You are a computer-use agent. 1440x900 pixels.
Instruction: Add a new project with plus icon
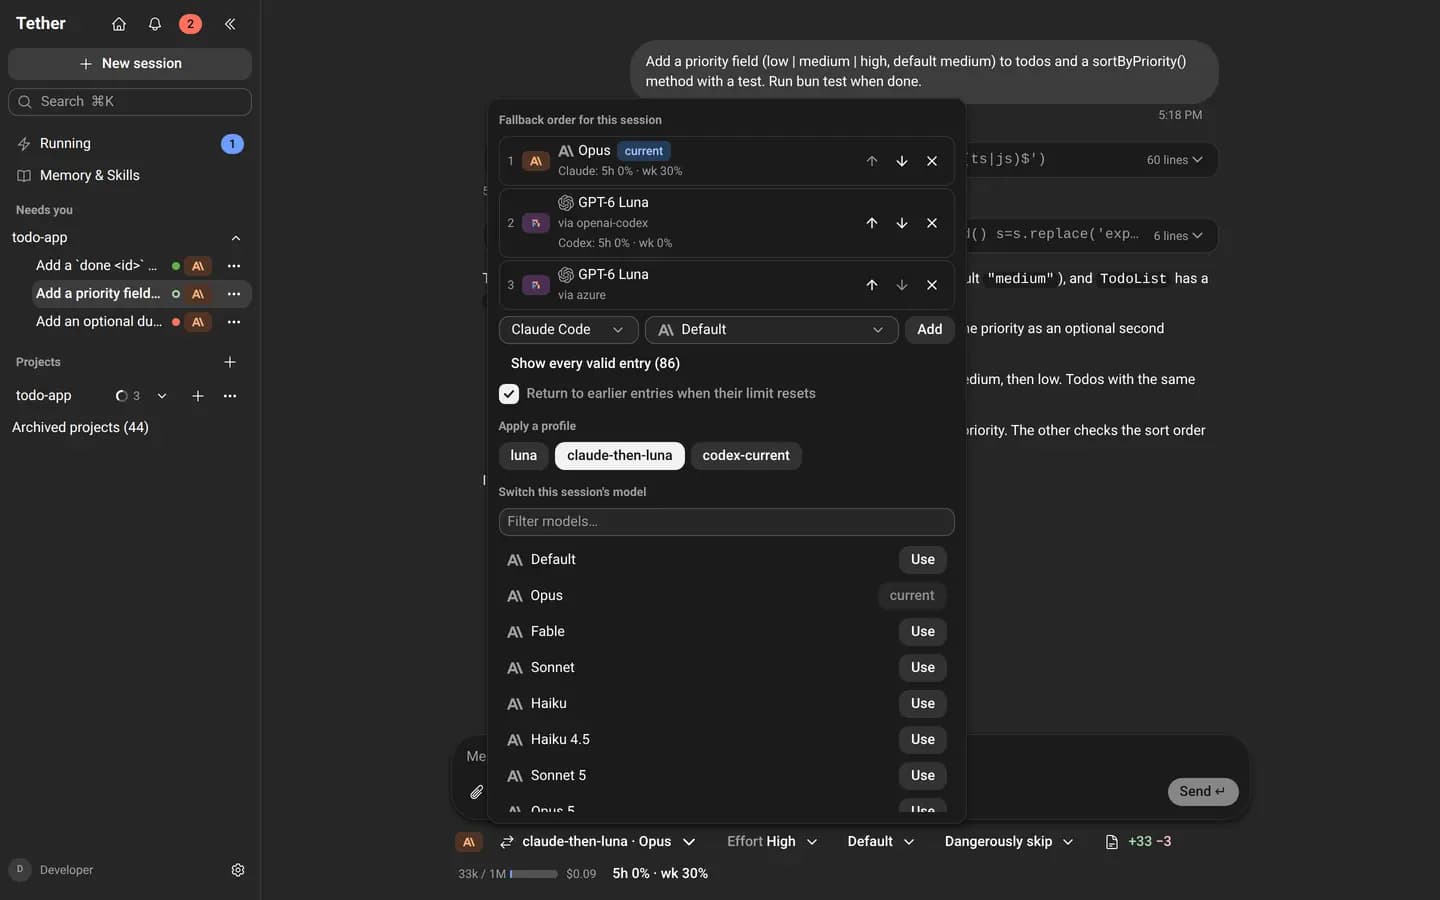[x=230, y=362]
